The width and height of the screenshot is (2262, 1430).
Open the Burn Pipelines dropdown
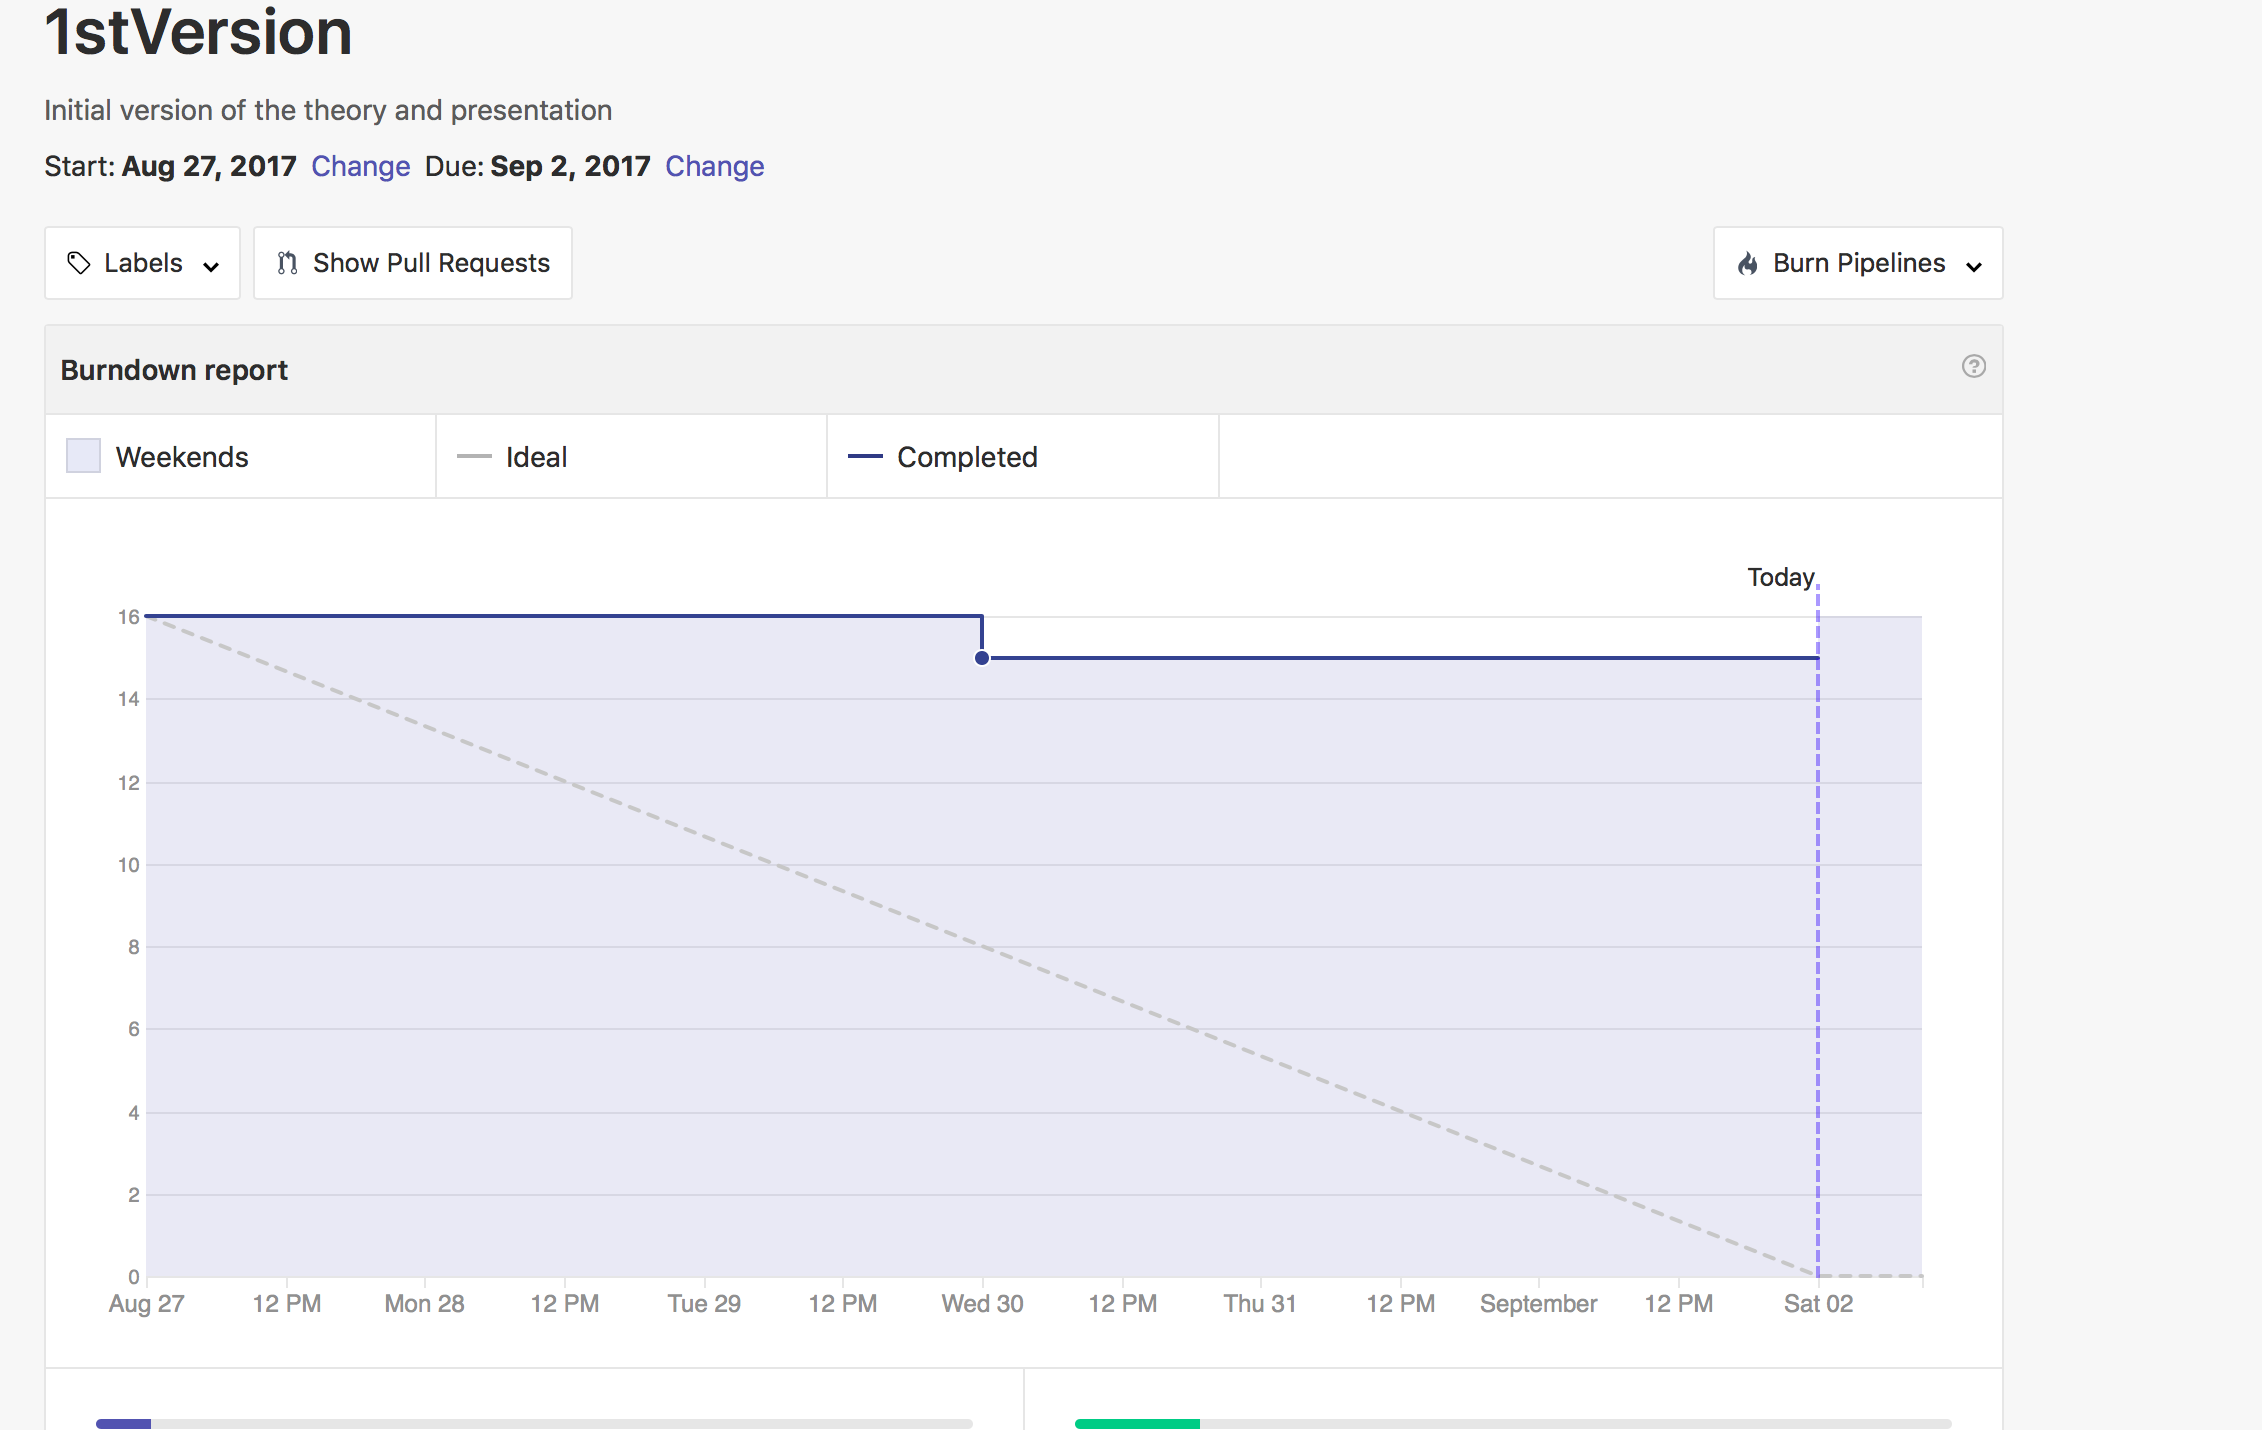tap(1858, 263)
